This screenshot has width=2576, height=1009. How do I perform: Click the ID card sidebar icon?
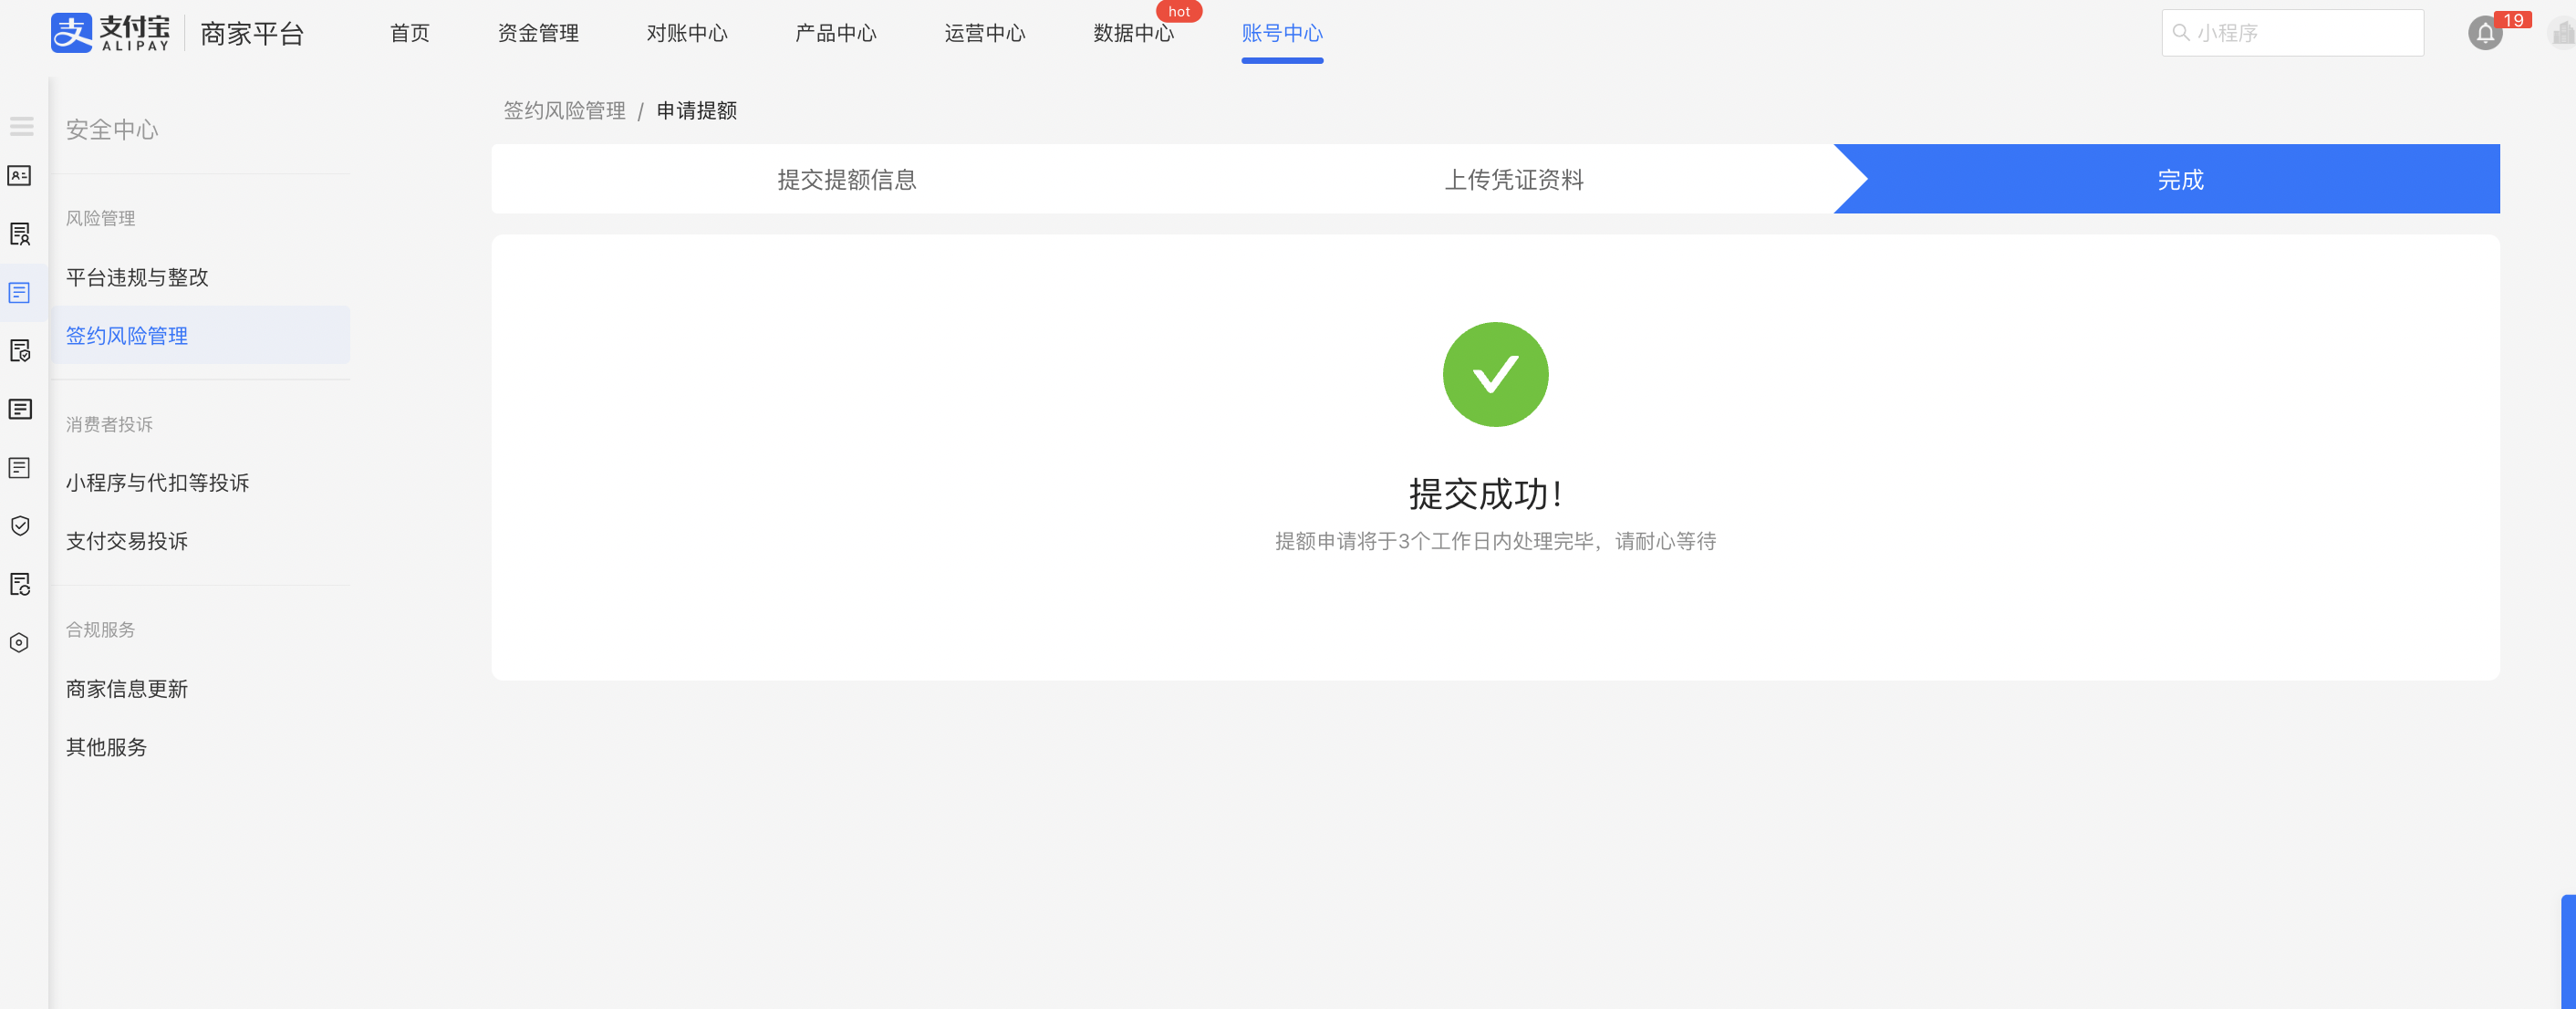tap(20, 176)
